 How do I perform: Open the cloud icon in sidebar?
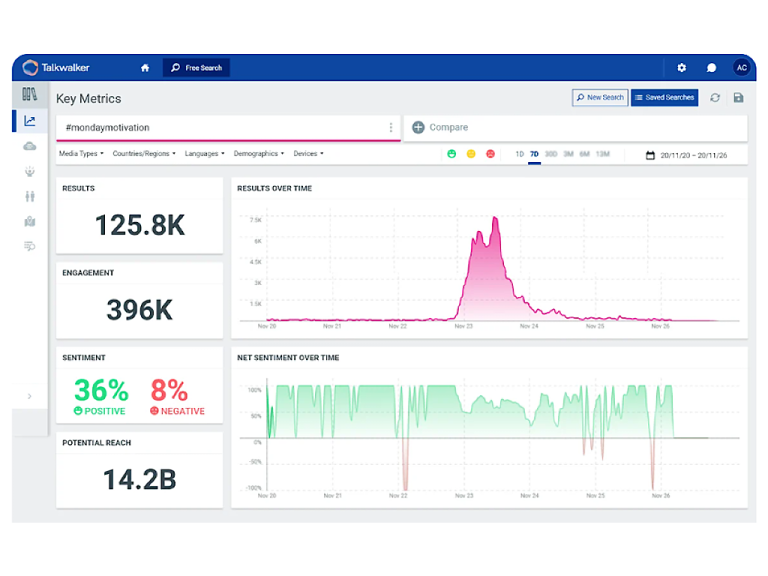click(x=30, y=146)
